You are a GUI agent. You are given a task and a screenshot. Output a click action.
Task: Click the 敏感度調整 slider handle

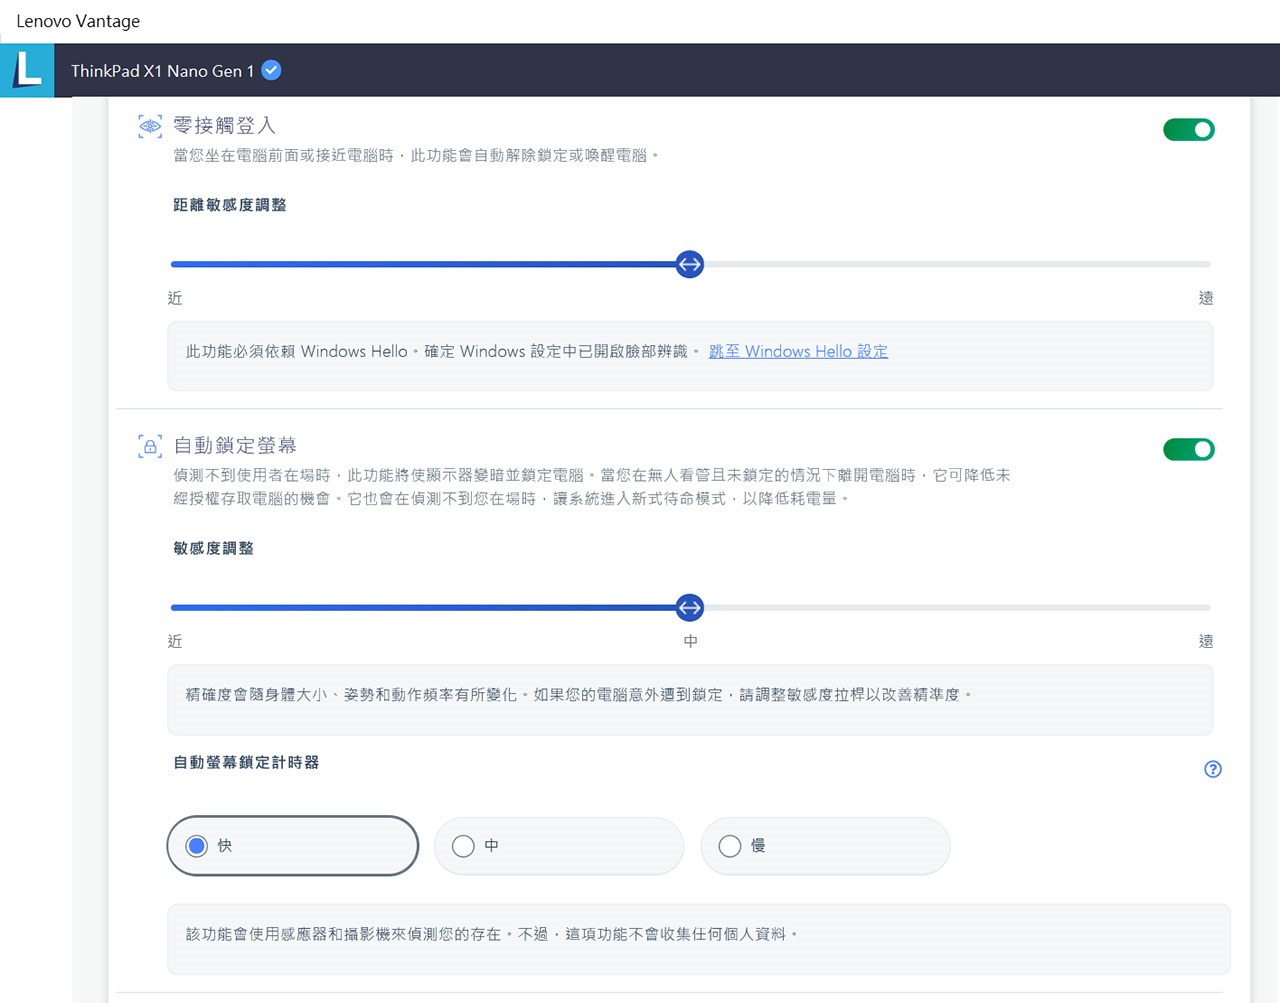click(x=690, y=608)
